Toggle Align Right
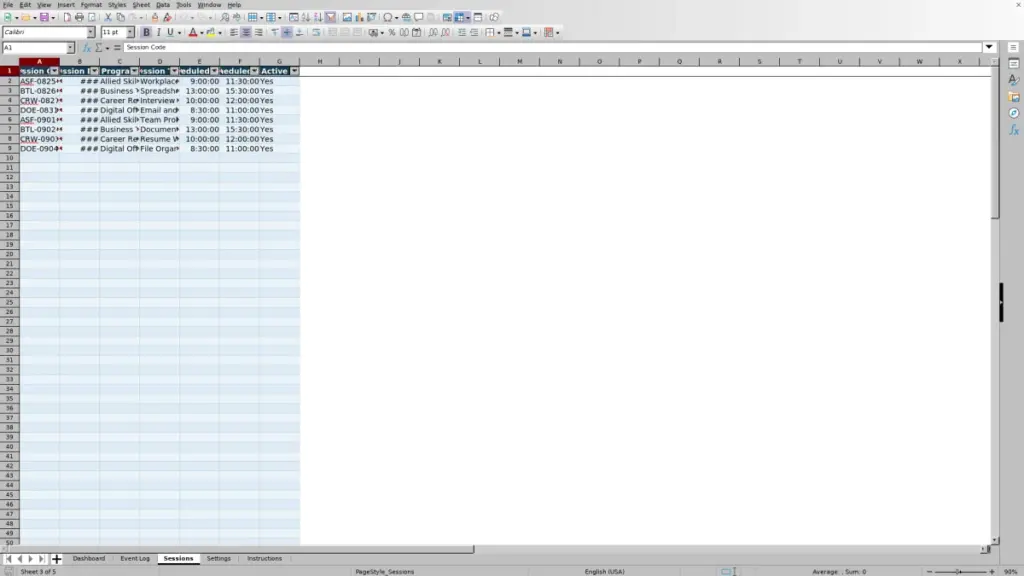The image size is (1024, 576). click(259, 32)
